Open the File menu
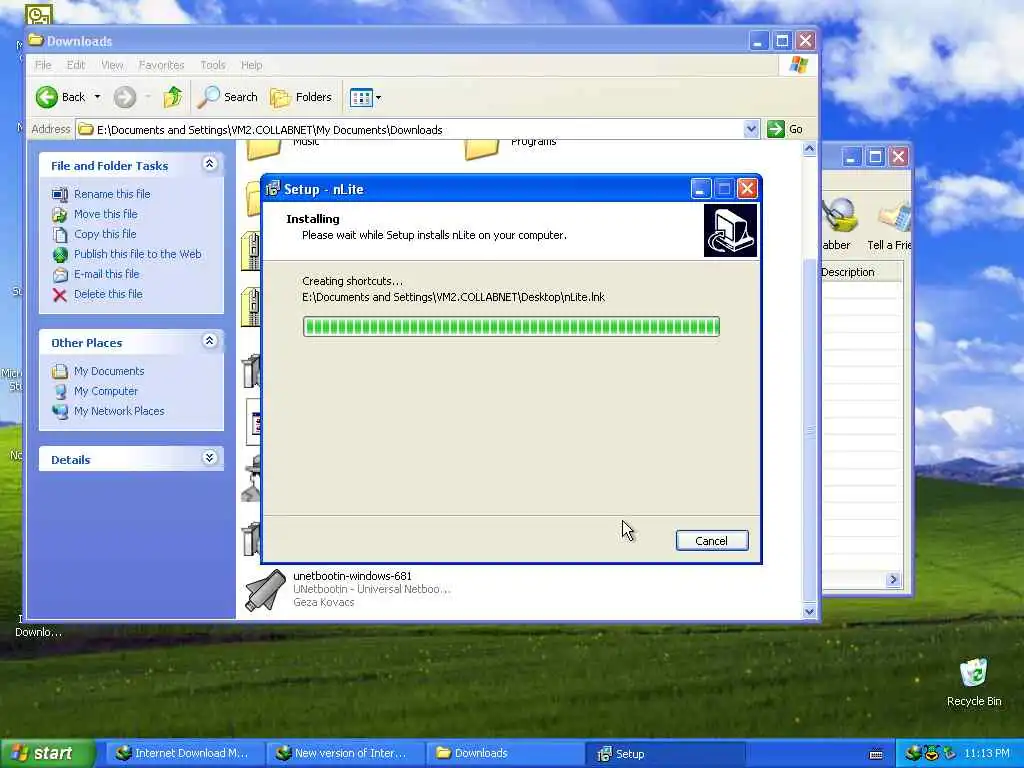 click(x=43, y=65)
